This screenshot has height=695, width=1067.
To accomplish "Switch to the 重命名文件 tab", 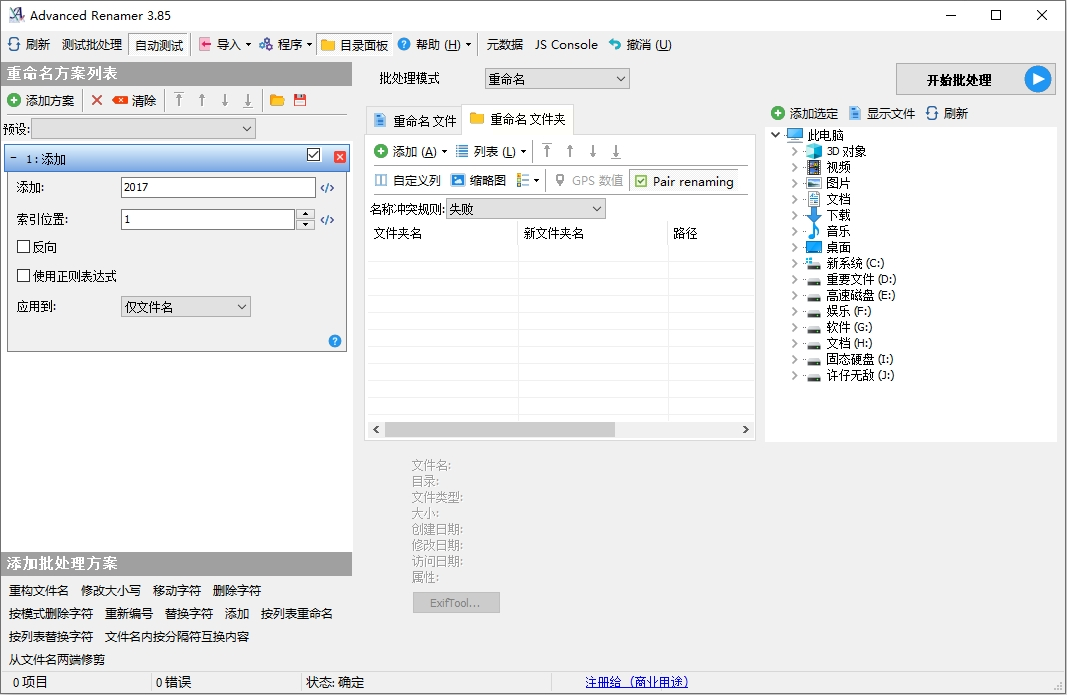I will tap(414, 121).
